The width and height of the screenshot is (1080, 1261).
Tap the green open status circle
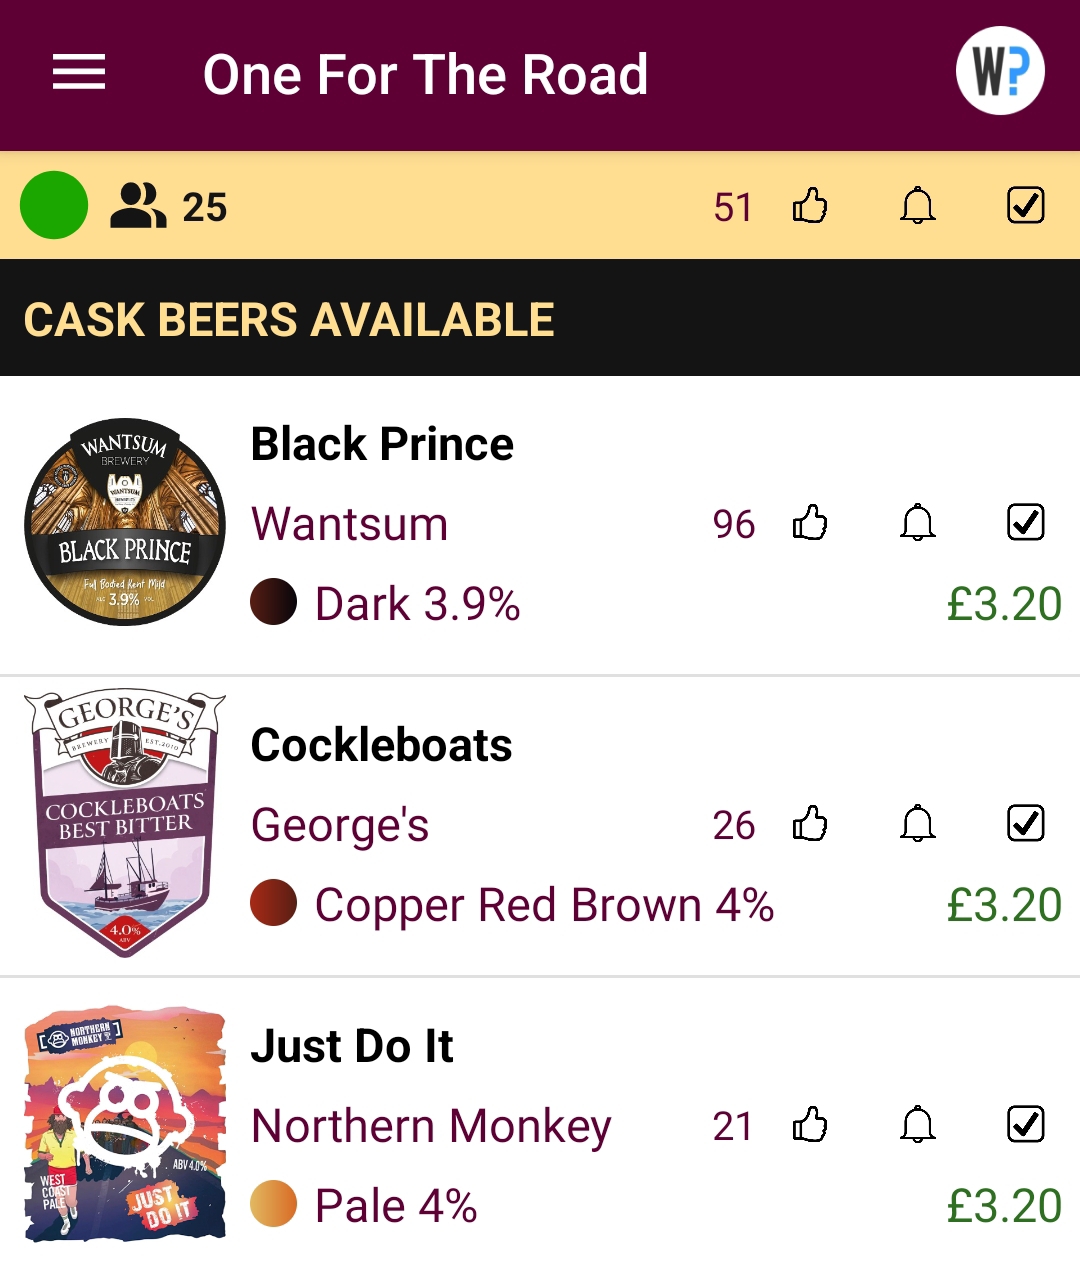(54, 206)
